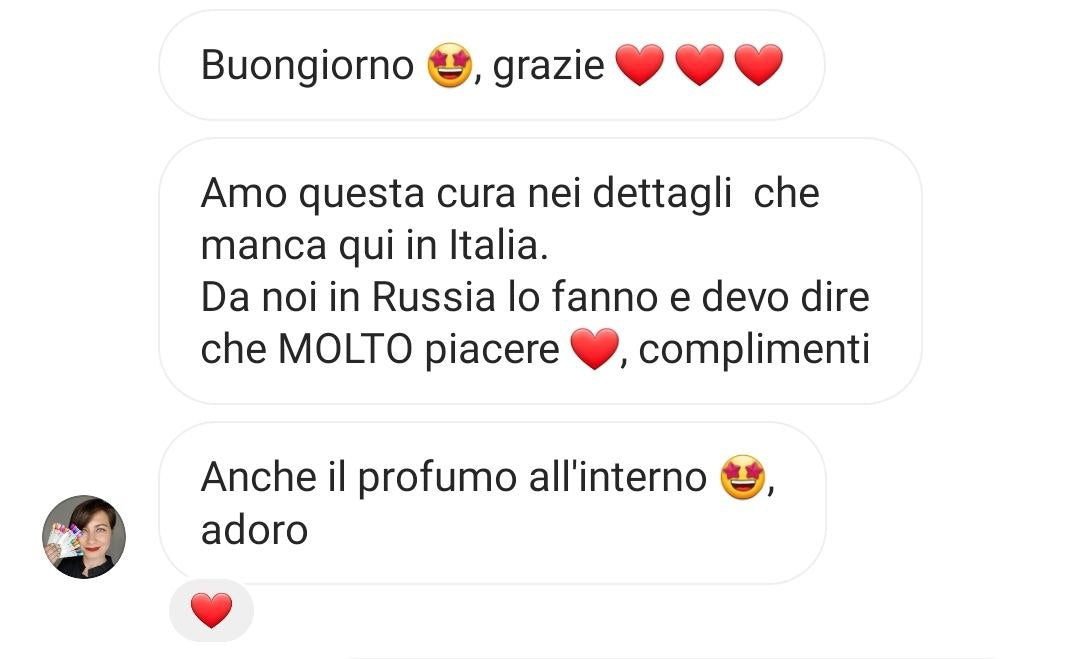Tap the heart reaction under the last message

pyautogui.click(x=211, y=611)
